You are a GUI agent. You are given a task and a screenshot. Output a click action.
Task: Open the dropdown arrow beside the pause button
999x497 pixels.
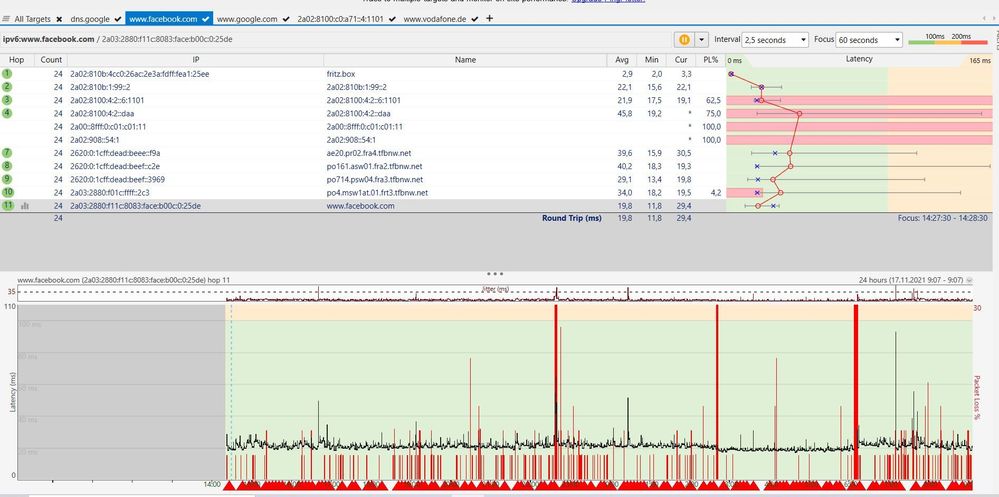(701, 40)
